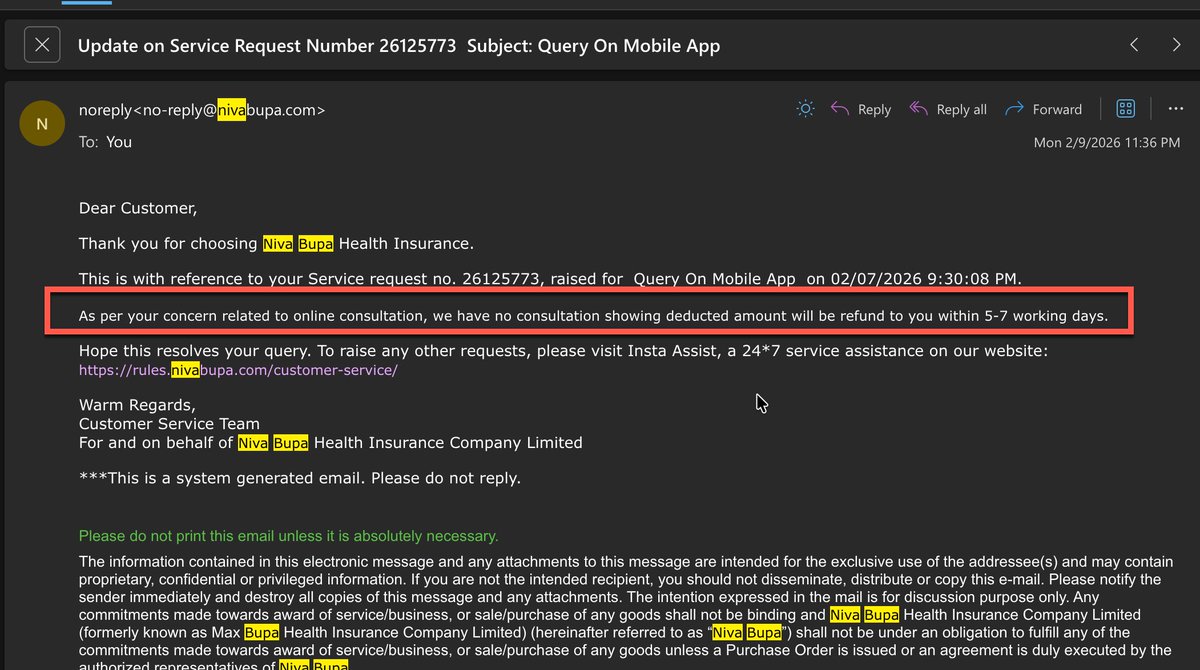Click the "Customer Service Team" signature line
This screenshot has height=670, width=1200.
tap(169, 424)
